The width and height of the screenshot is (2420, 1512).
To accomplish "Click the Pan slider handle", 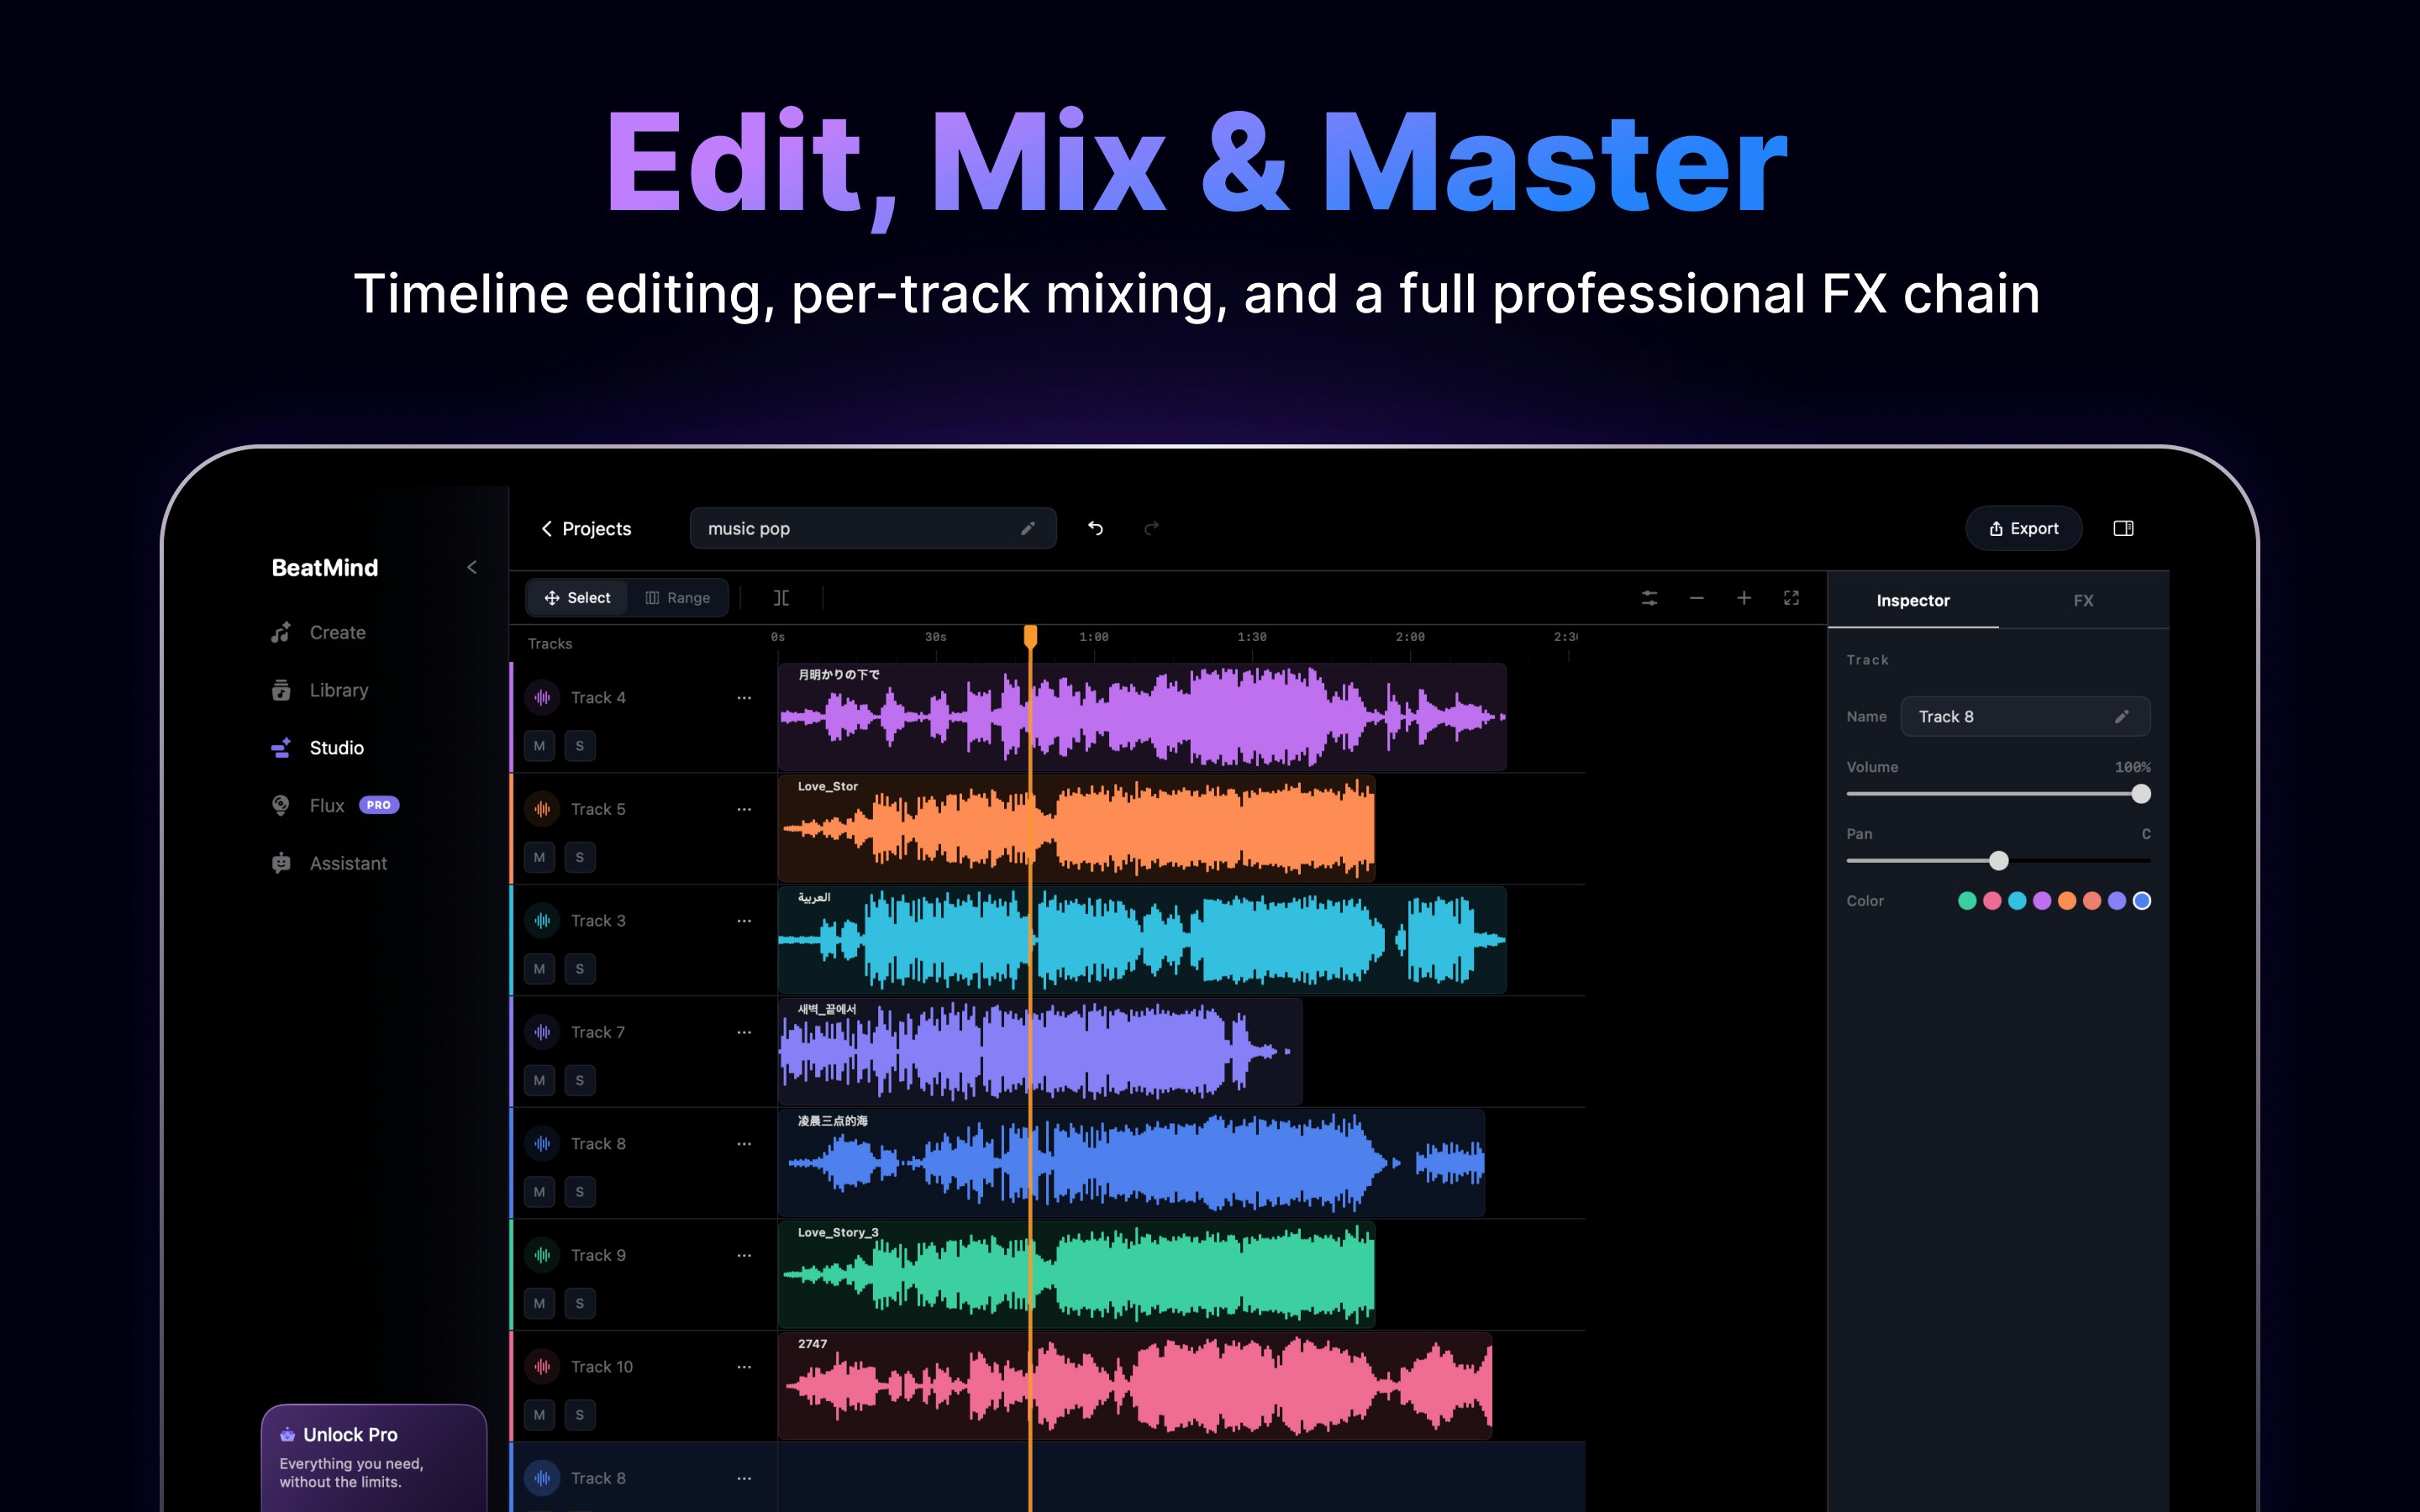I will pyautogui.click(x=1998, y=861).
